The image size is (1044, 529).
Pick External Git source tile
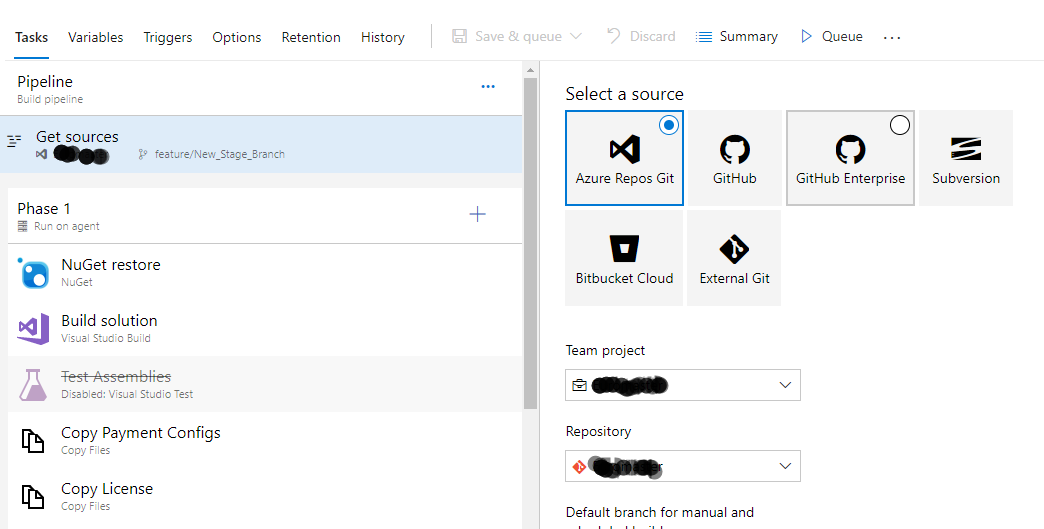tap(734, 258)
